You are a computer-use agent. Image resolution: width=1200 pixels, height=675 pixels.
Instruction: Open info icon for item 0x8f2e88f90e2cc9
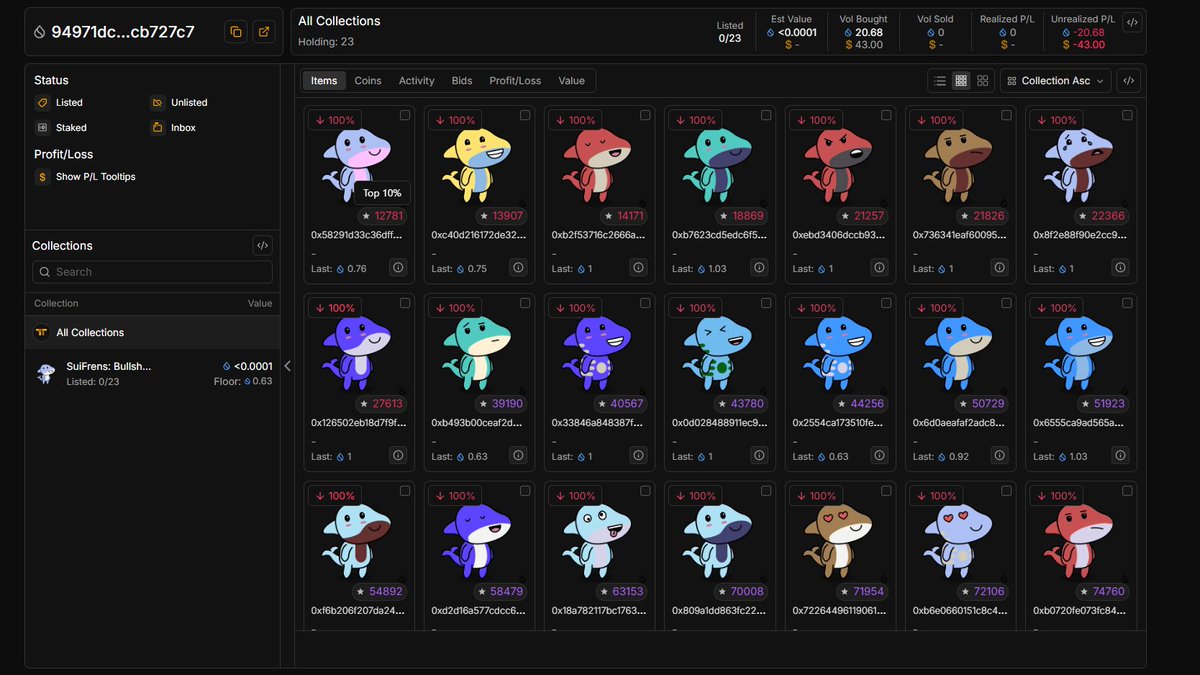coord(1120,268)
